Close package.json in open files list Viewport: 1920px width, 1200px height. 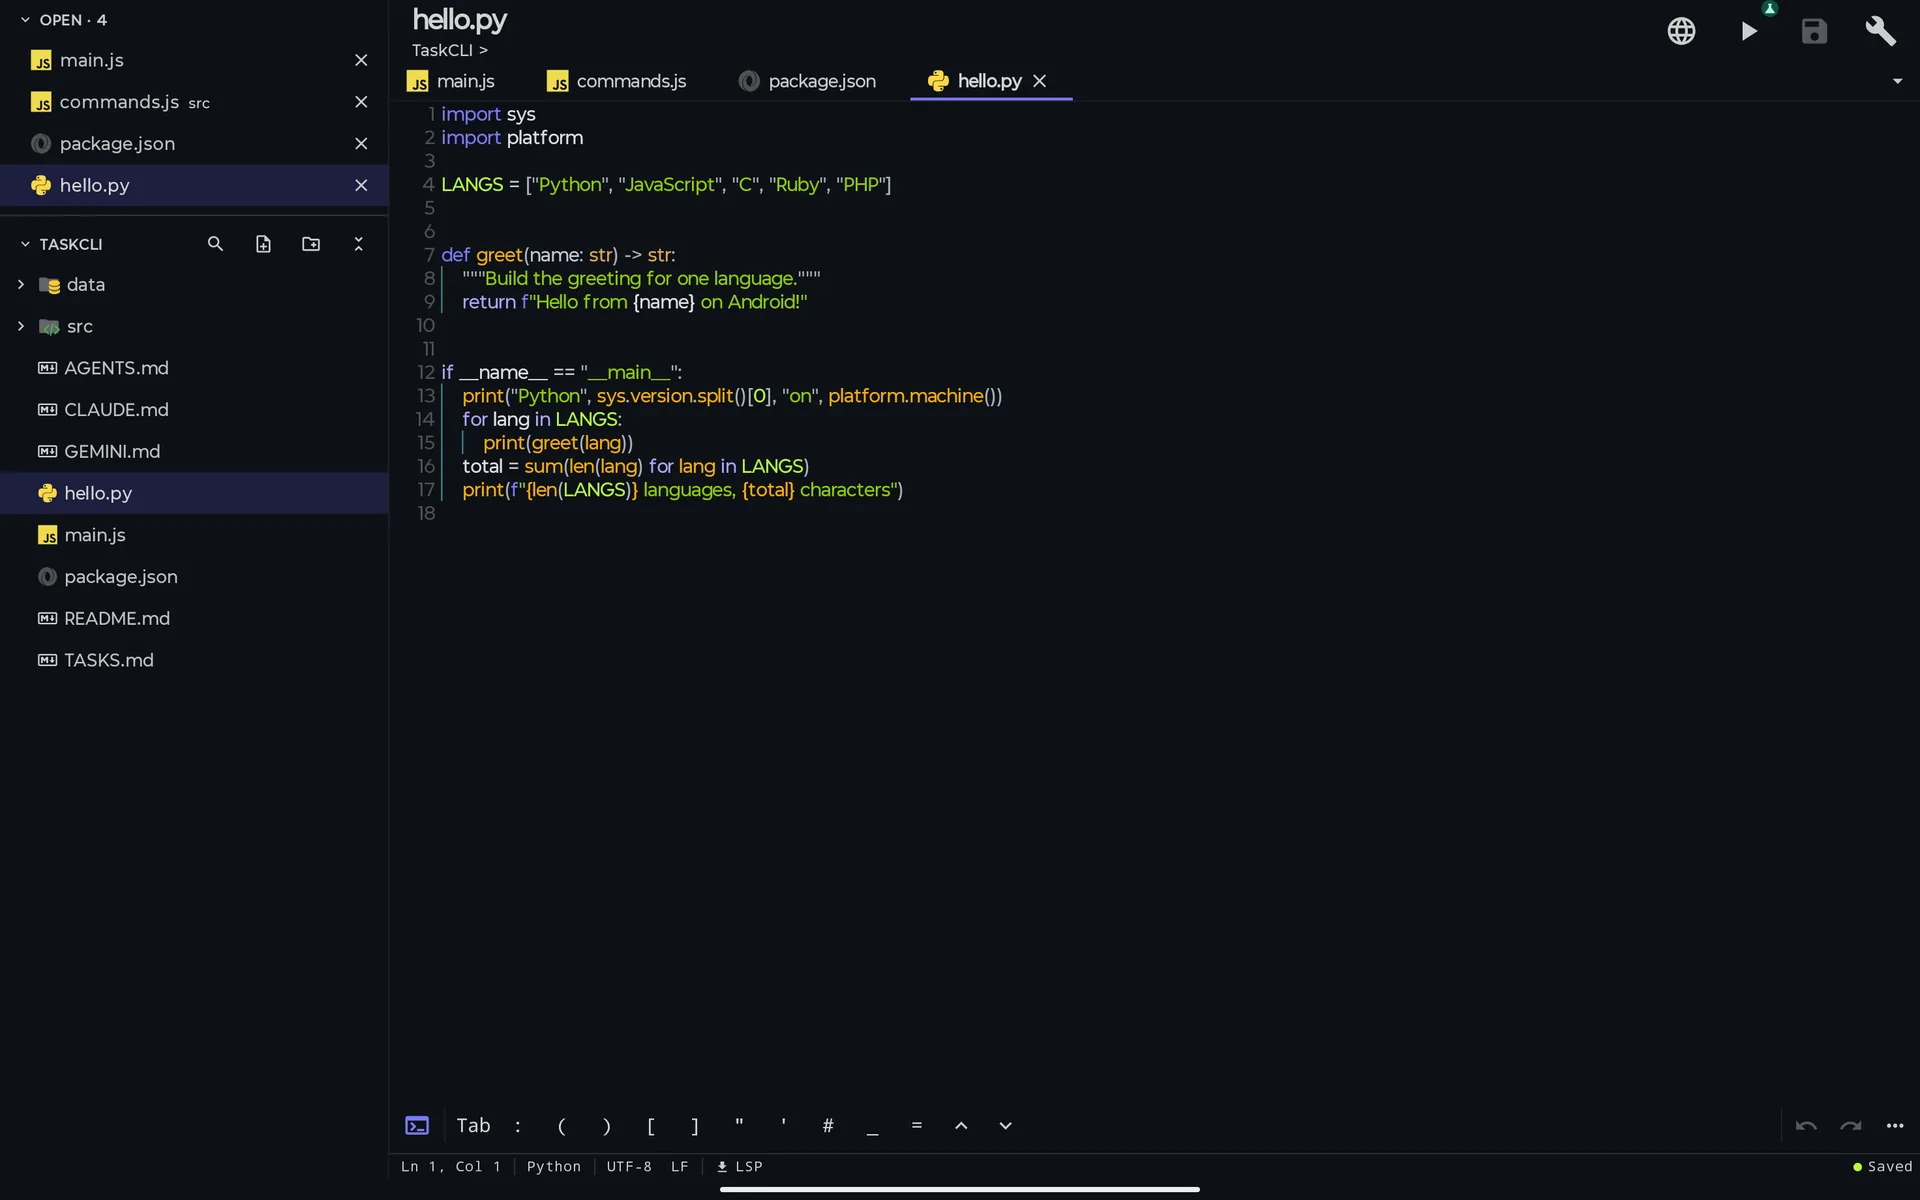(361, 144)
